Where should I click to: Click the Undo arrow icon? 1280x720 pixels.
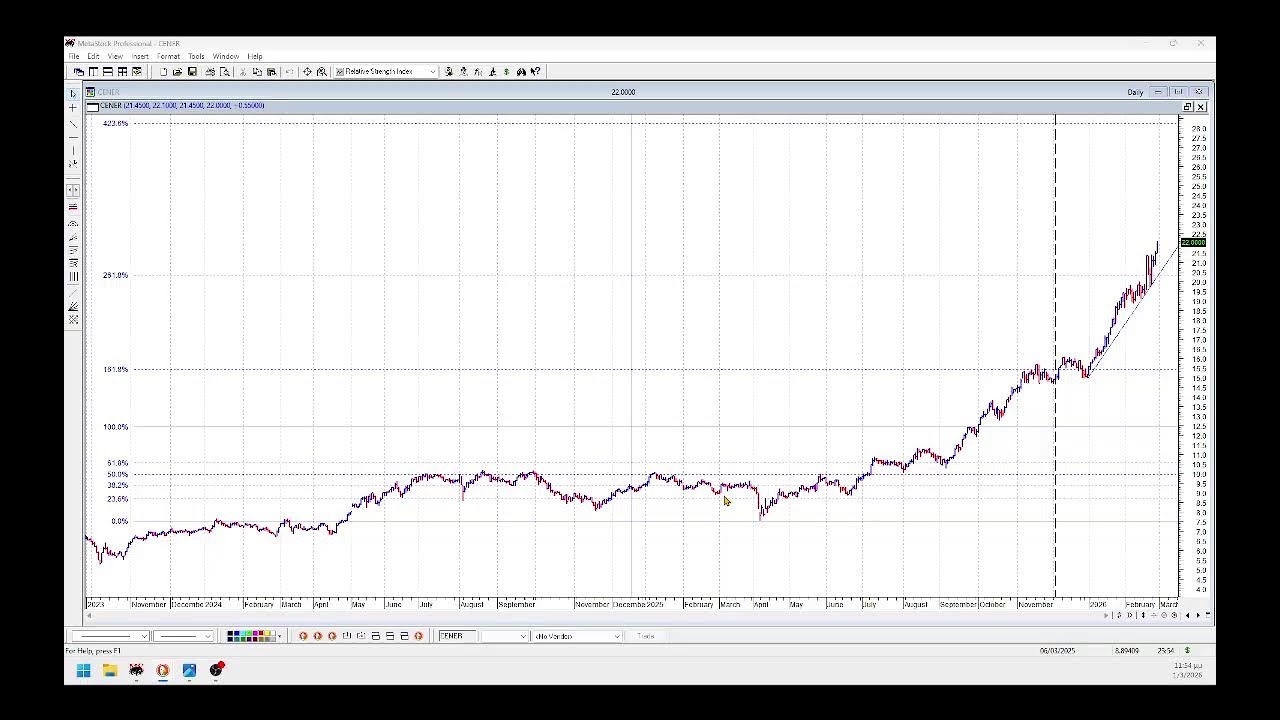(289, 72)
